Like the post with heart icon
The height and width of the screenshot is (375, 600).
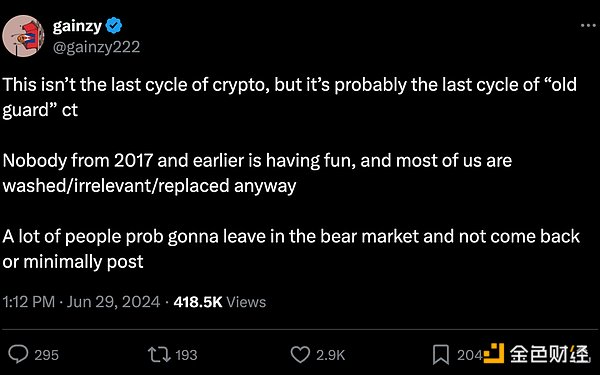pyautogui.click(x=300, y=355)
